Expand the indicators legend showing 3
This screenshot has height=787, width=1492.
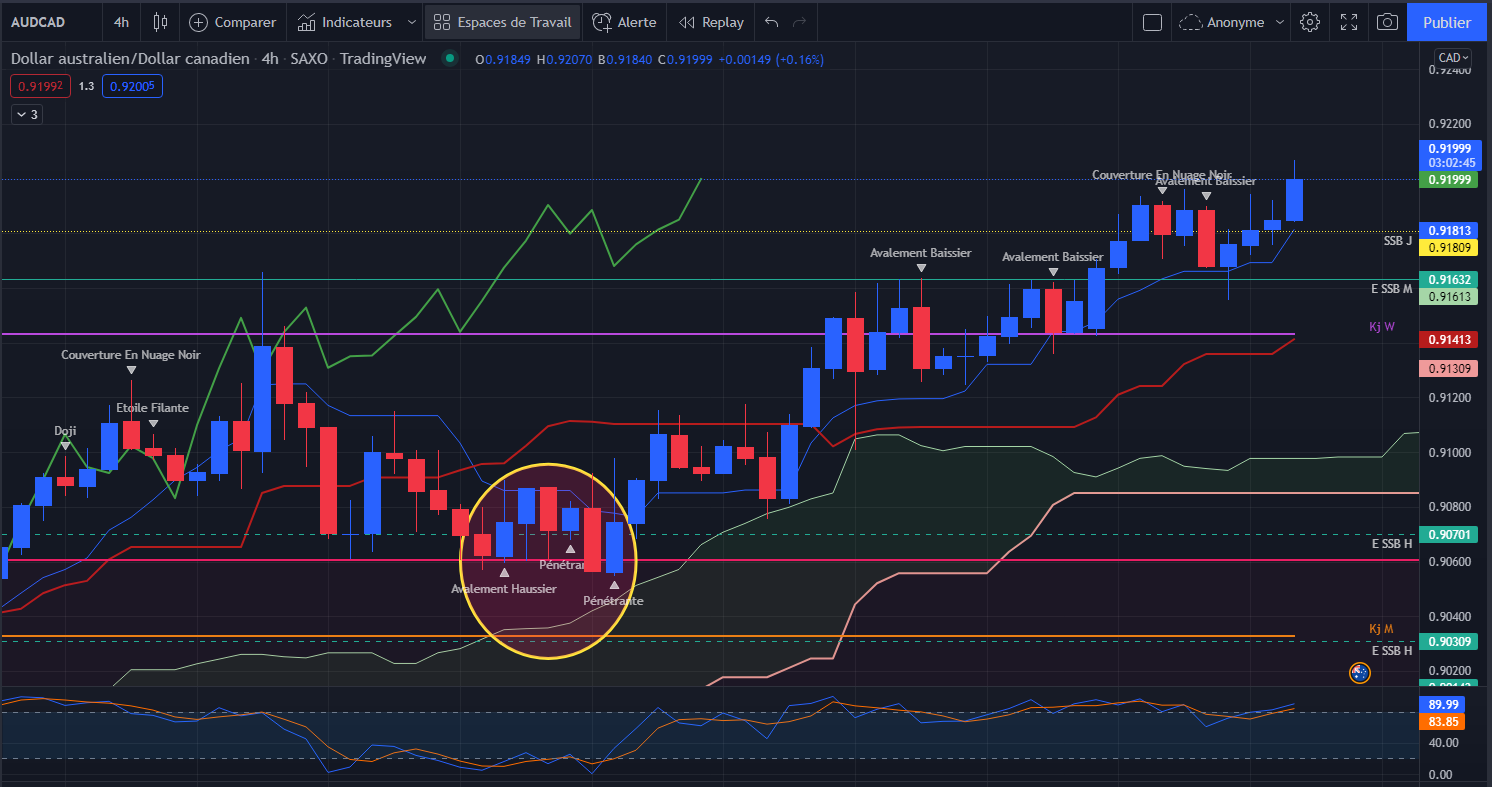pyautogui.click(x=27, y=114)
